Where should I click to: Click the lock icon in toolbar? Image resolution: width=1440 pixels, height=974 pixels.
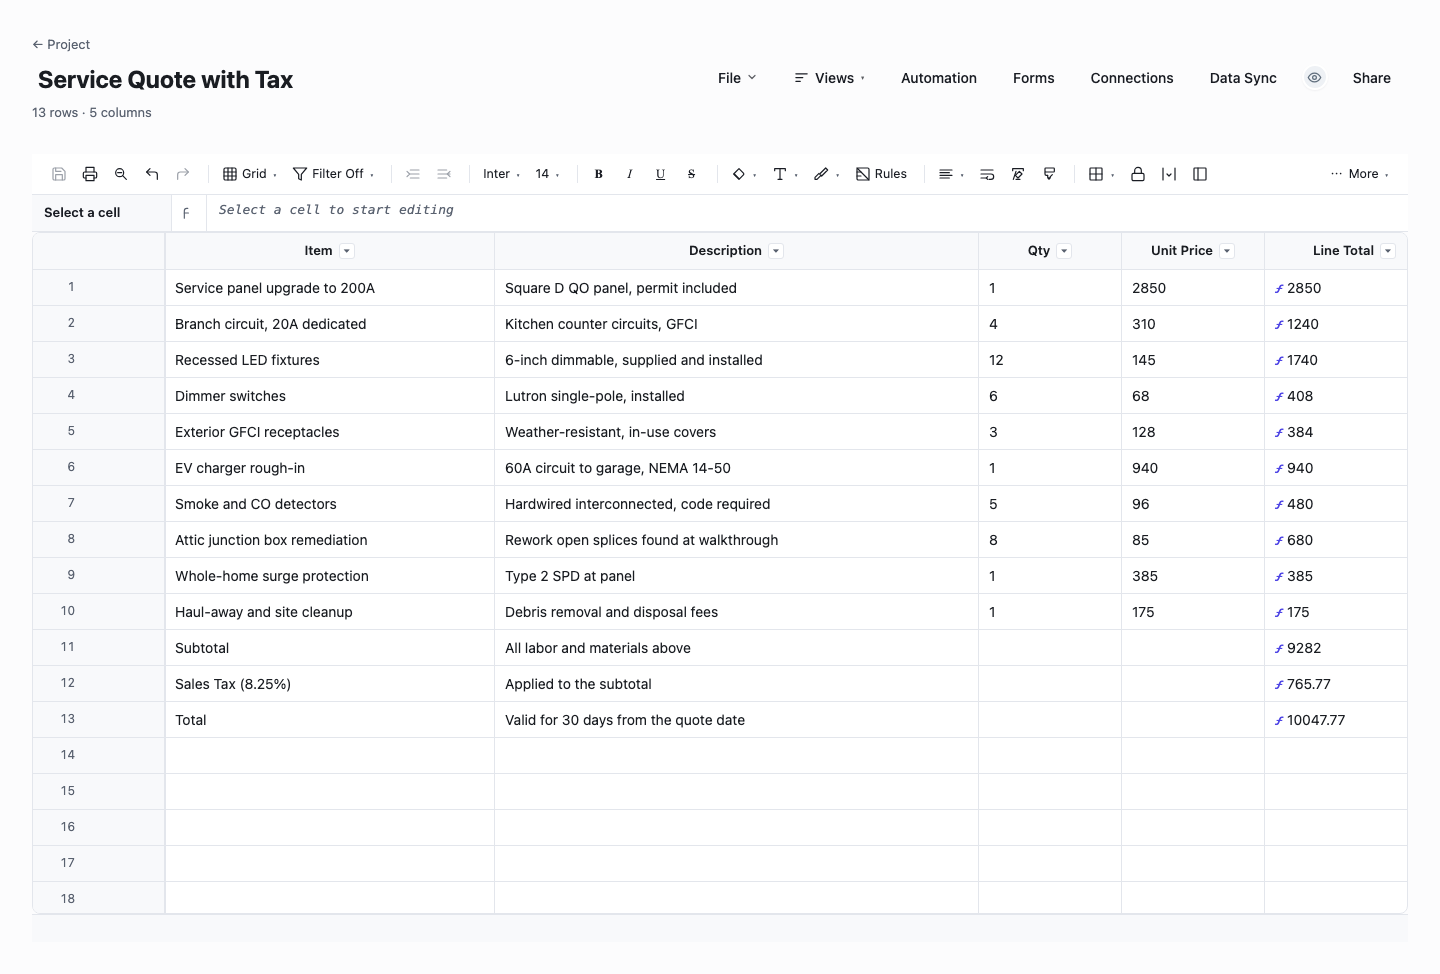click(x=1138, y=174)
